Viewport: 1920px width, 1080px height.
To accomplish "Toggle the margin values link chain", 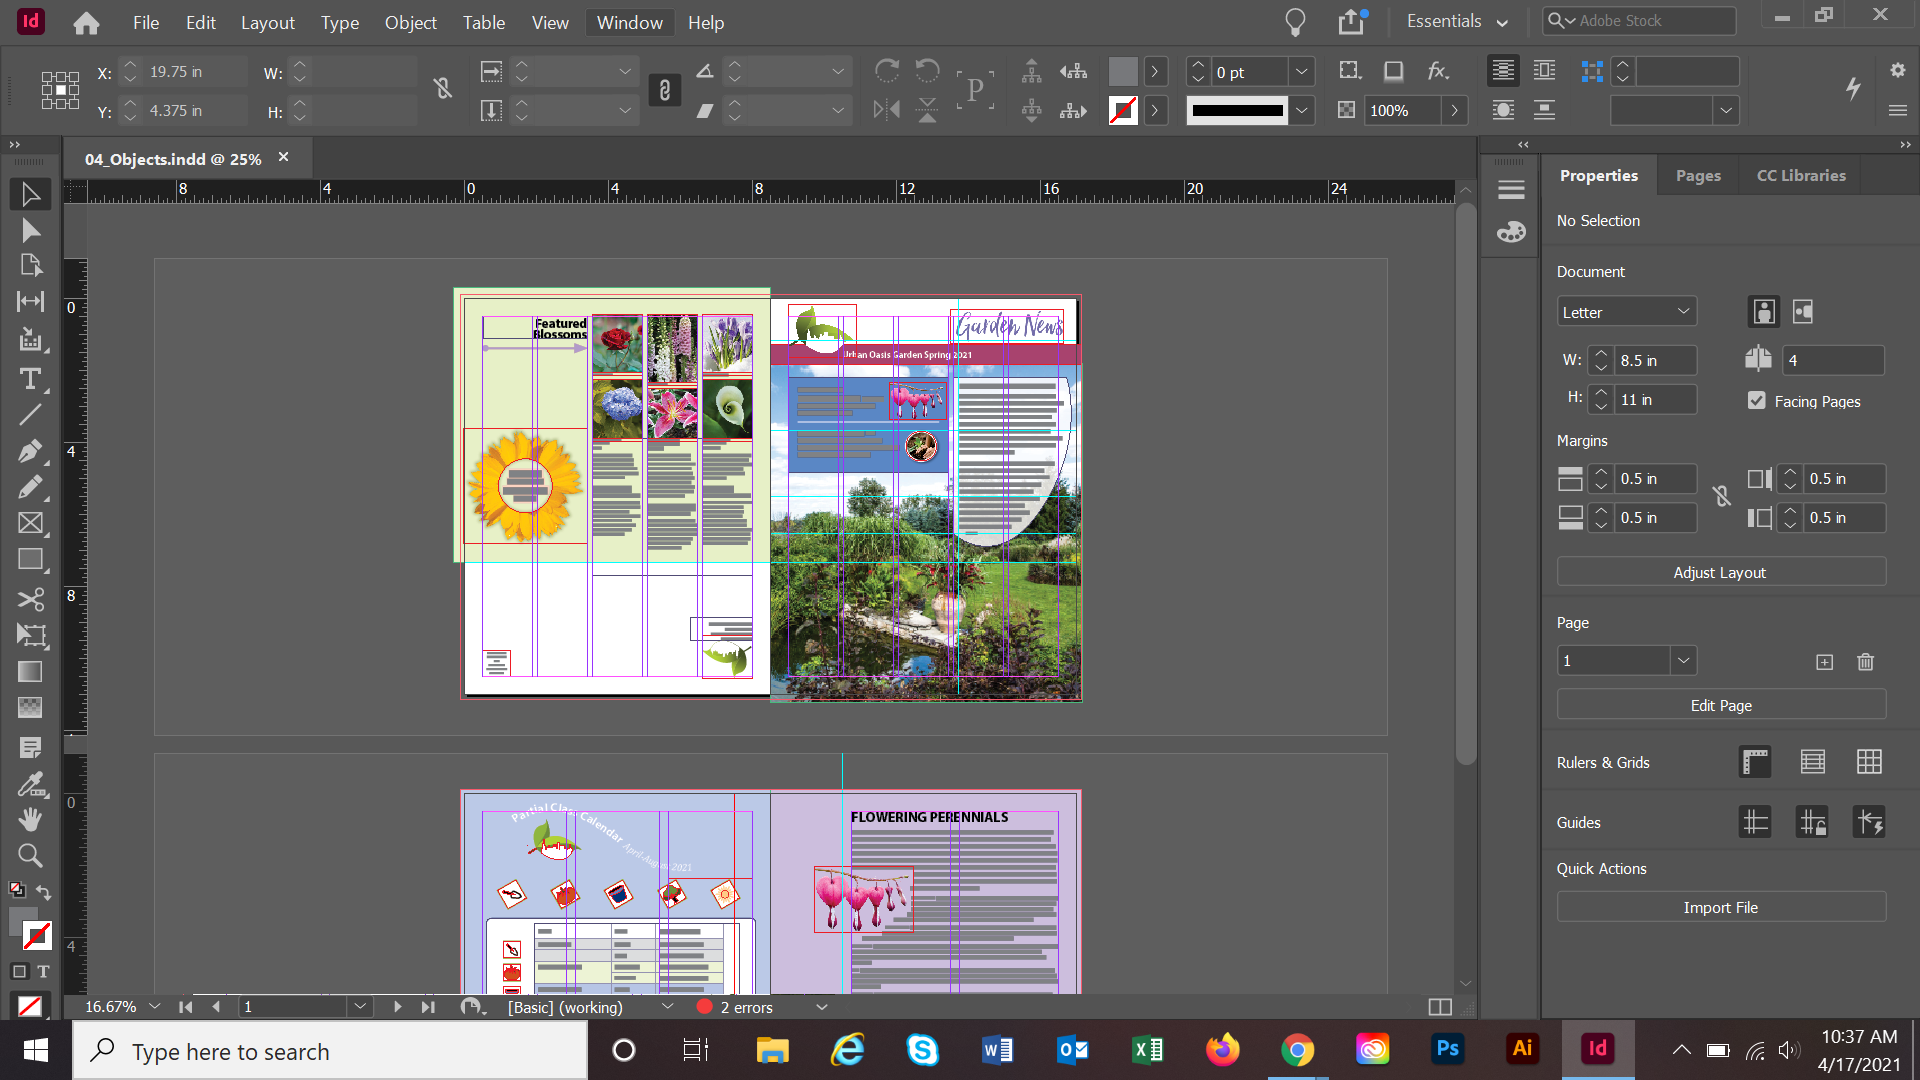I will [1722, 497].
